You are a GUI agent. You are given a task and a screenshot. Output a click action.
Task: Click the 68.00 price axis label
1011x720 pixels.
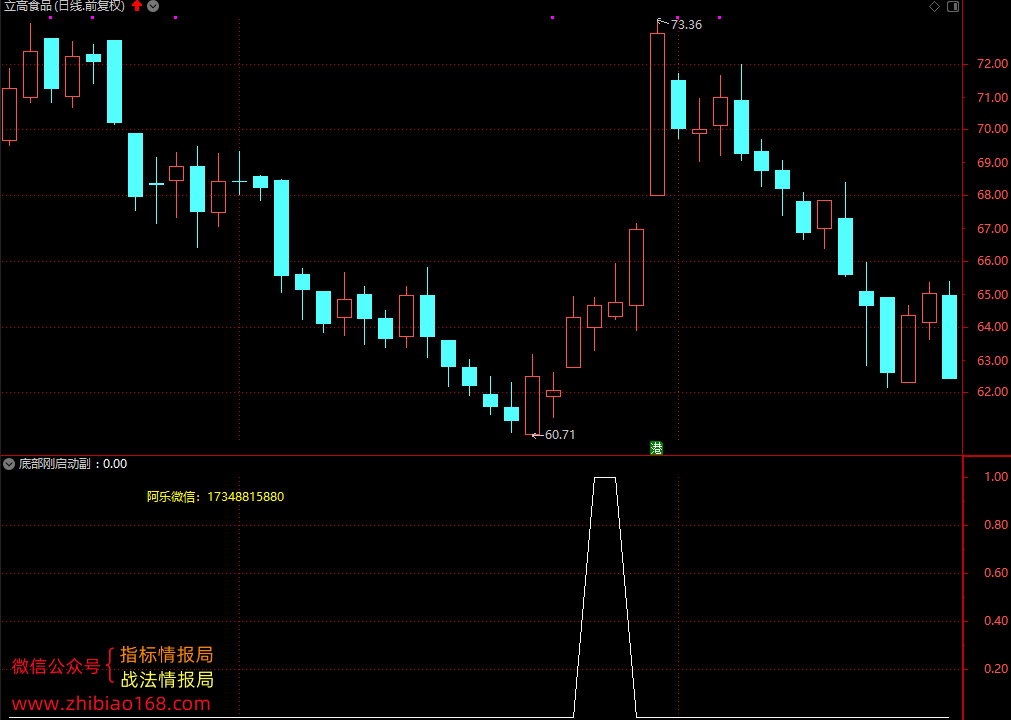[x=992, y=195]
